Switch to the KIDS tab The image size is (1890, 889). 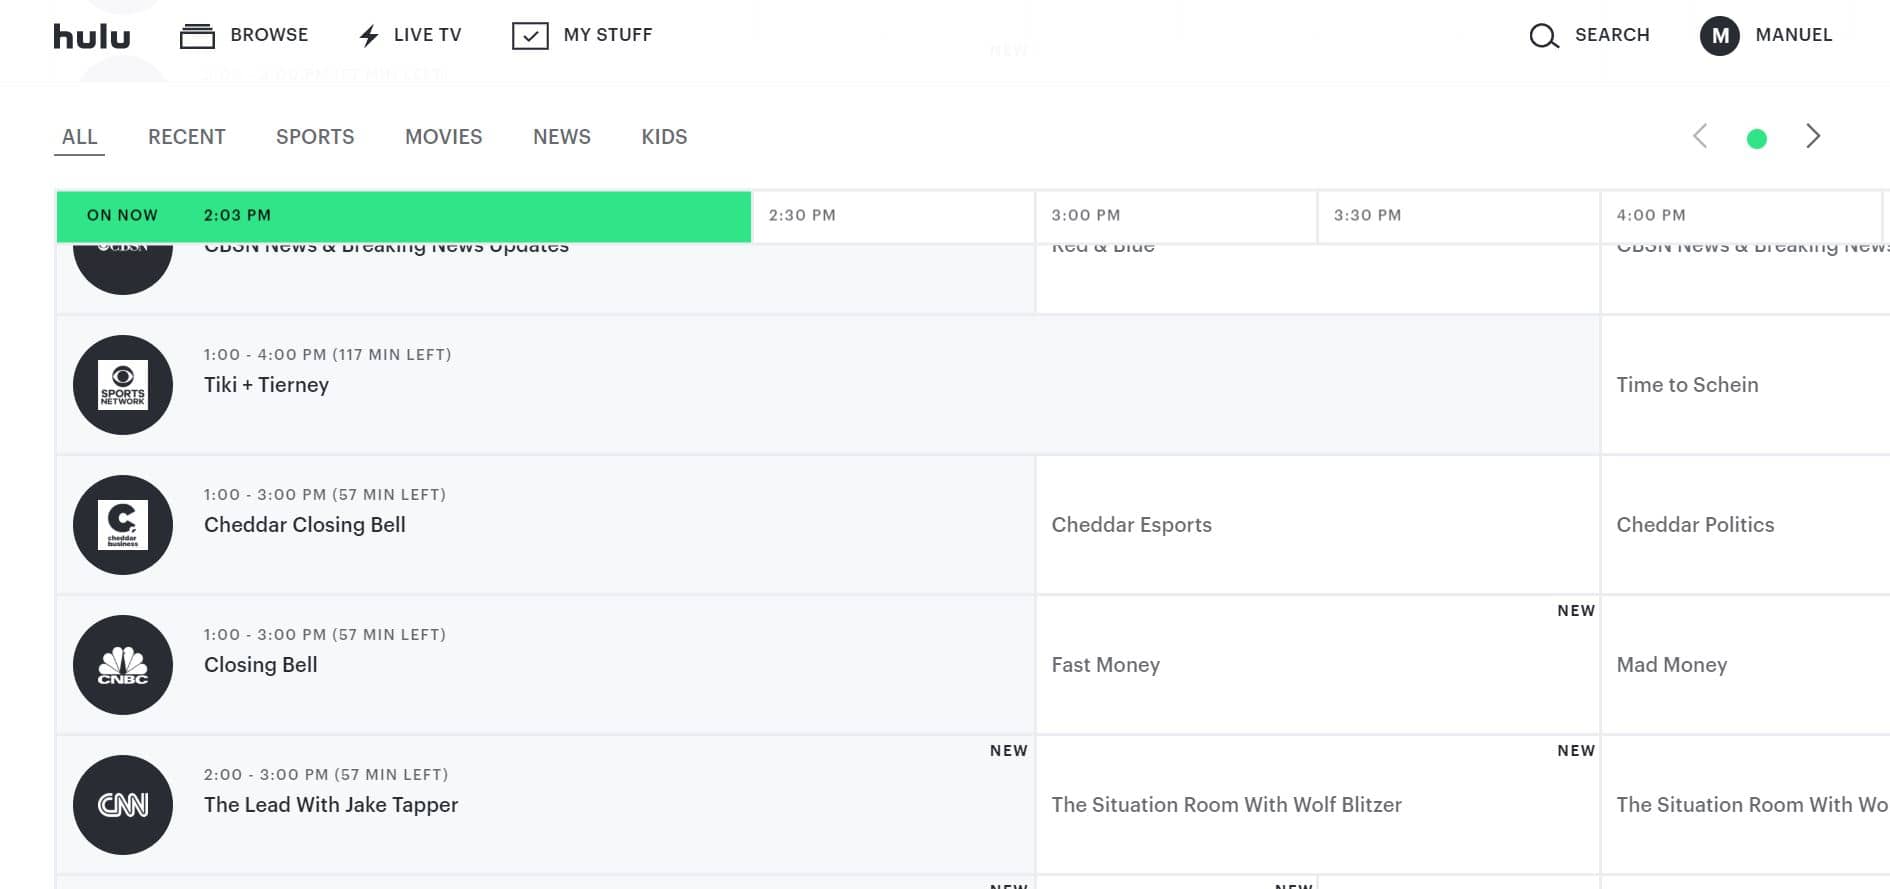coord(664,137)
